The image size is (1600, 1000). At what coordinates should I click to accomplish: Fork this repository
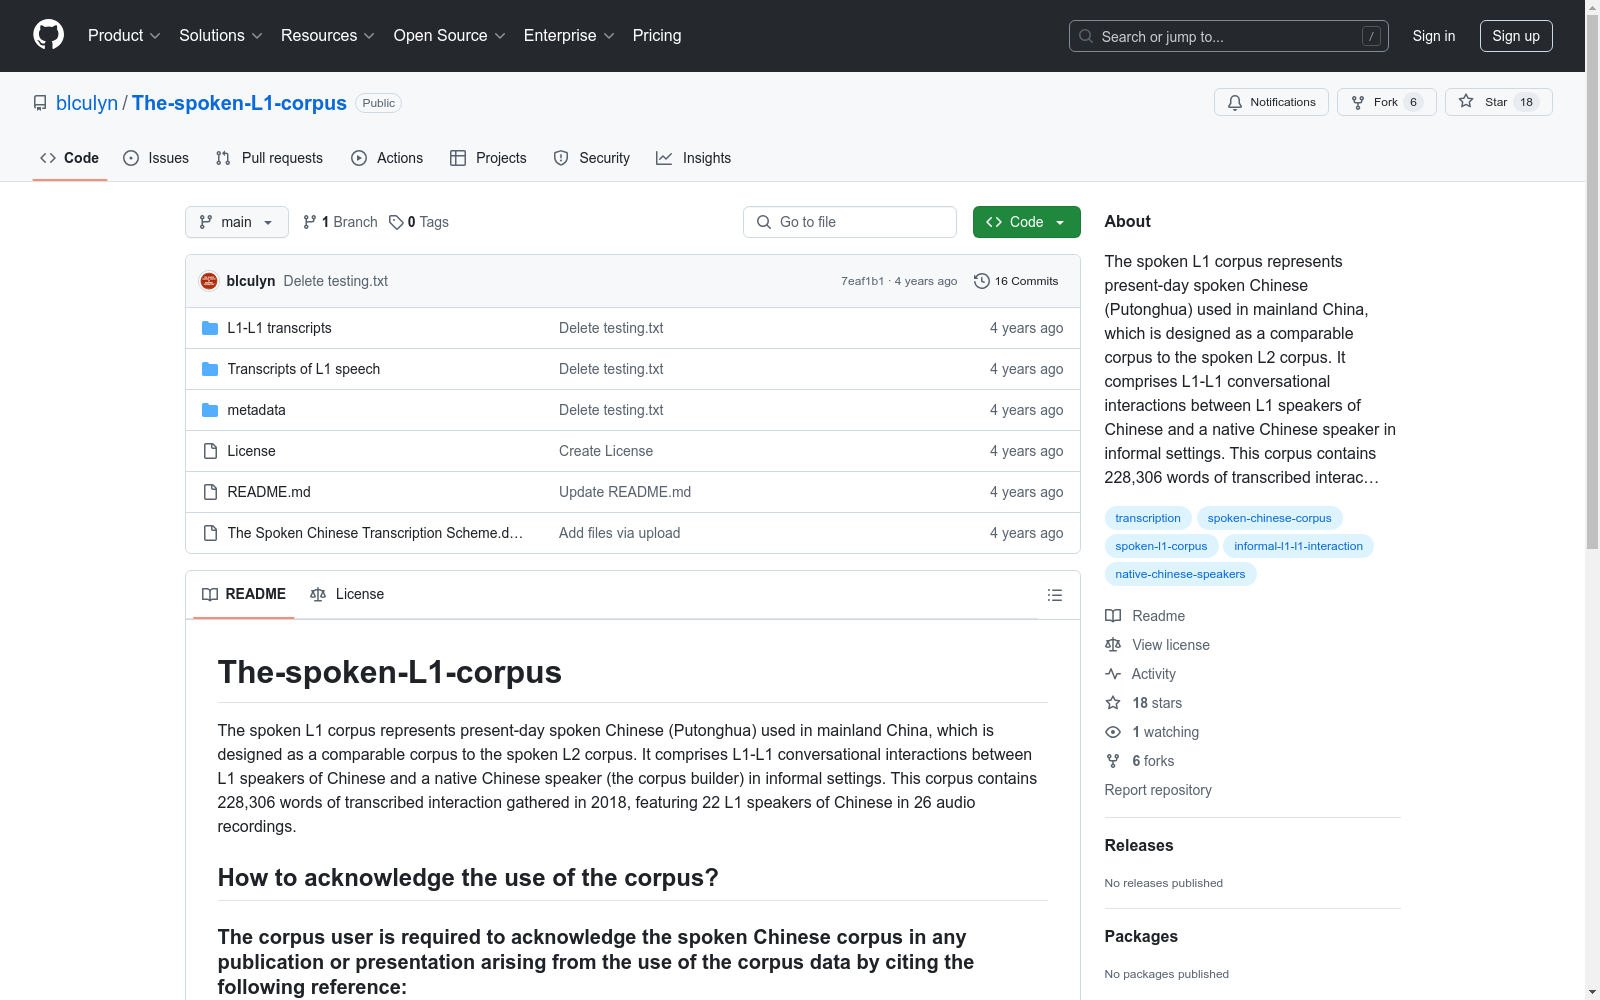(1386, 102)
